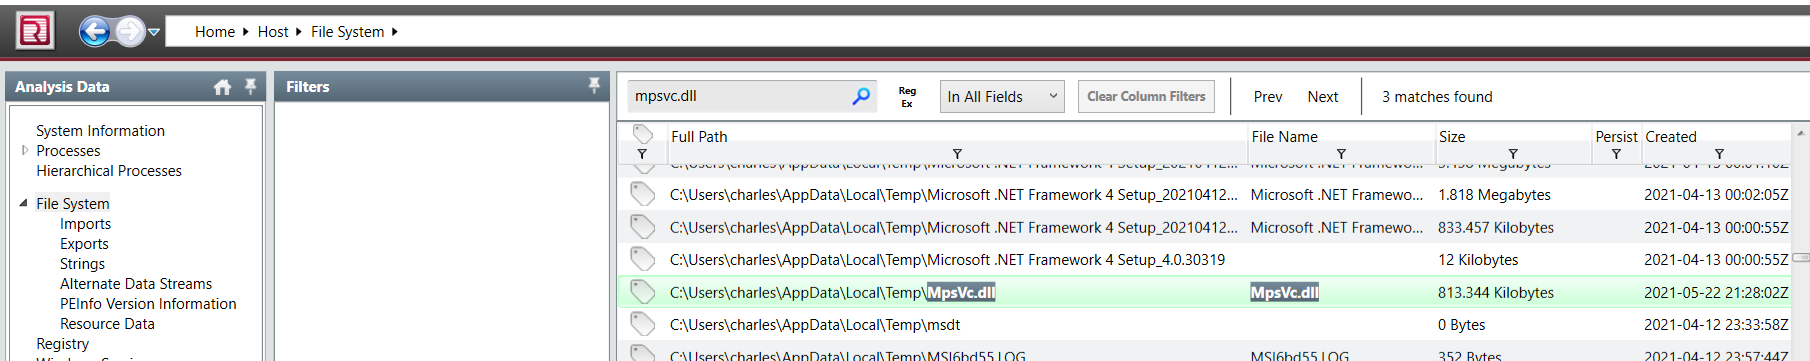This screenshot has width=1810, height=361.
Task: Click the 2021-04-13 00:02:05Z created cell
Action: 1716,195
